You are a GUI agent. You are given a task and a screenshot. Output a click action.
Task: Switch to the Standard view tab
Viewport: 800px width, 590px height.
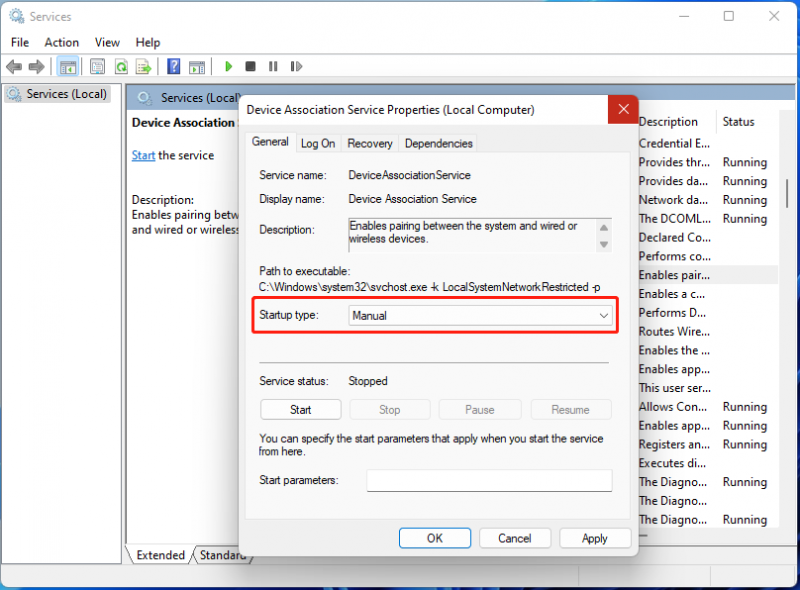pyautogui.click(x=220, y=555)
